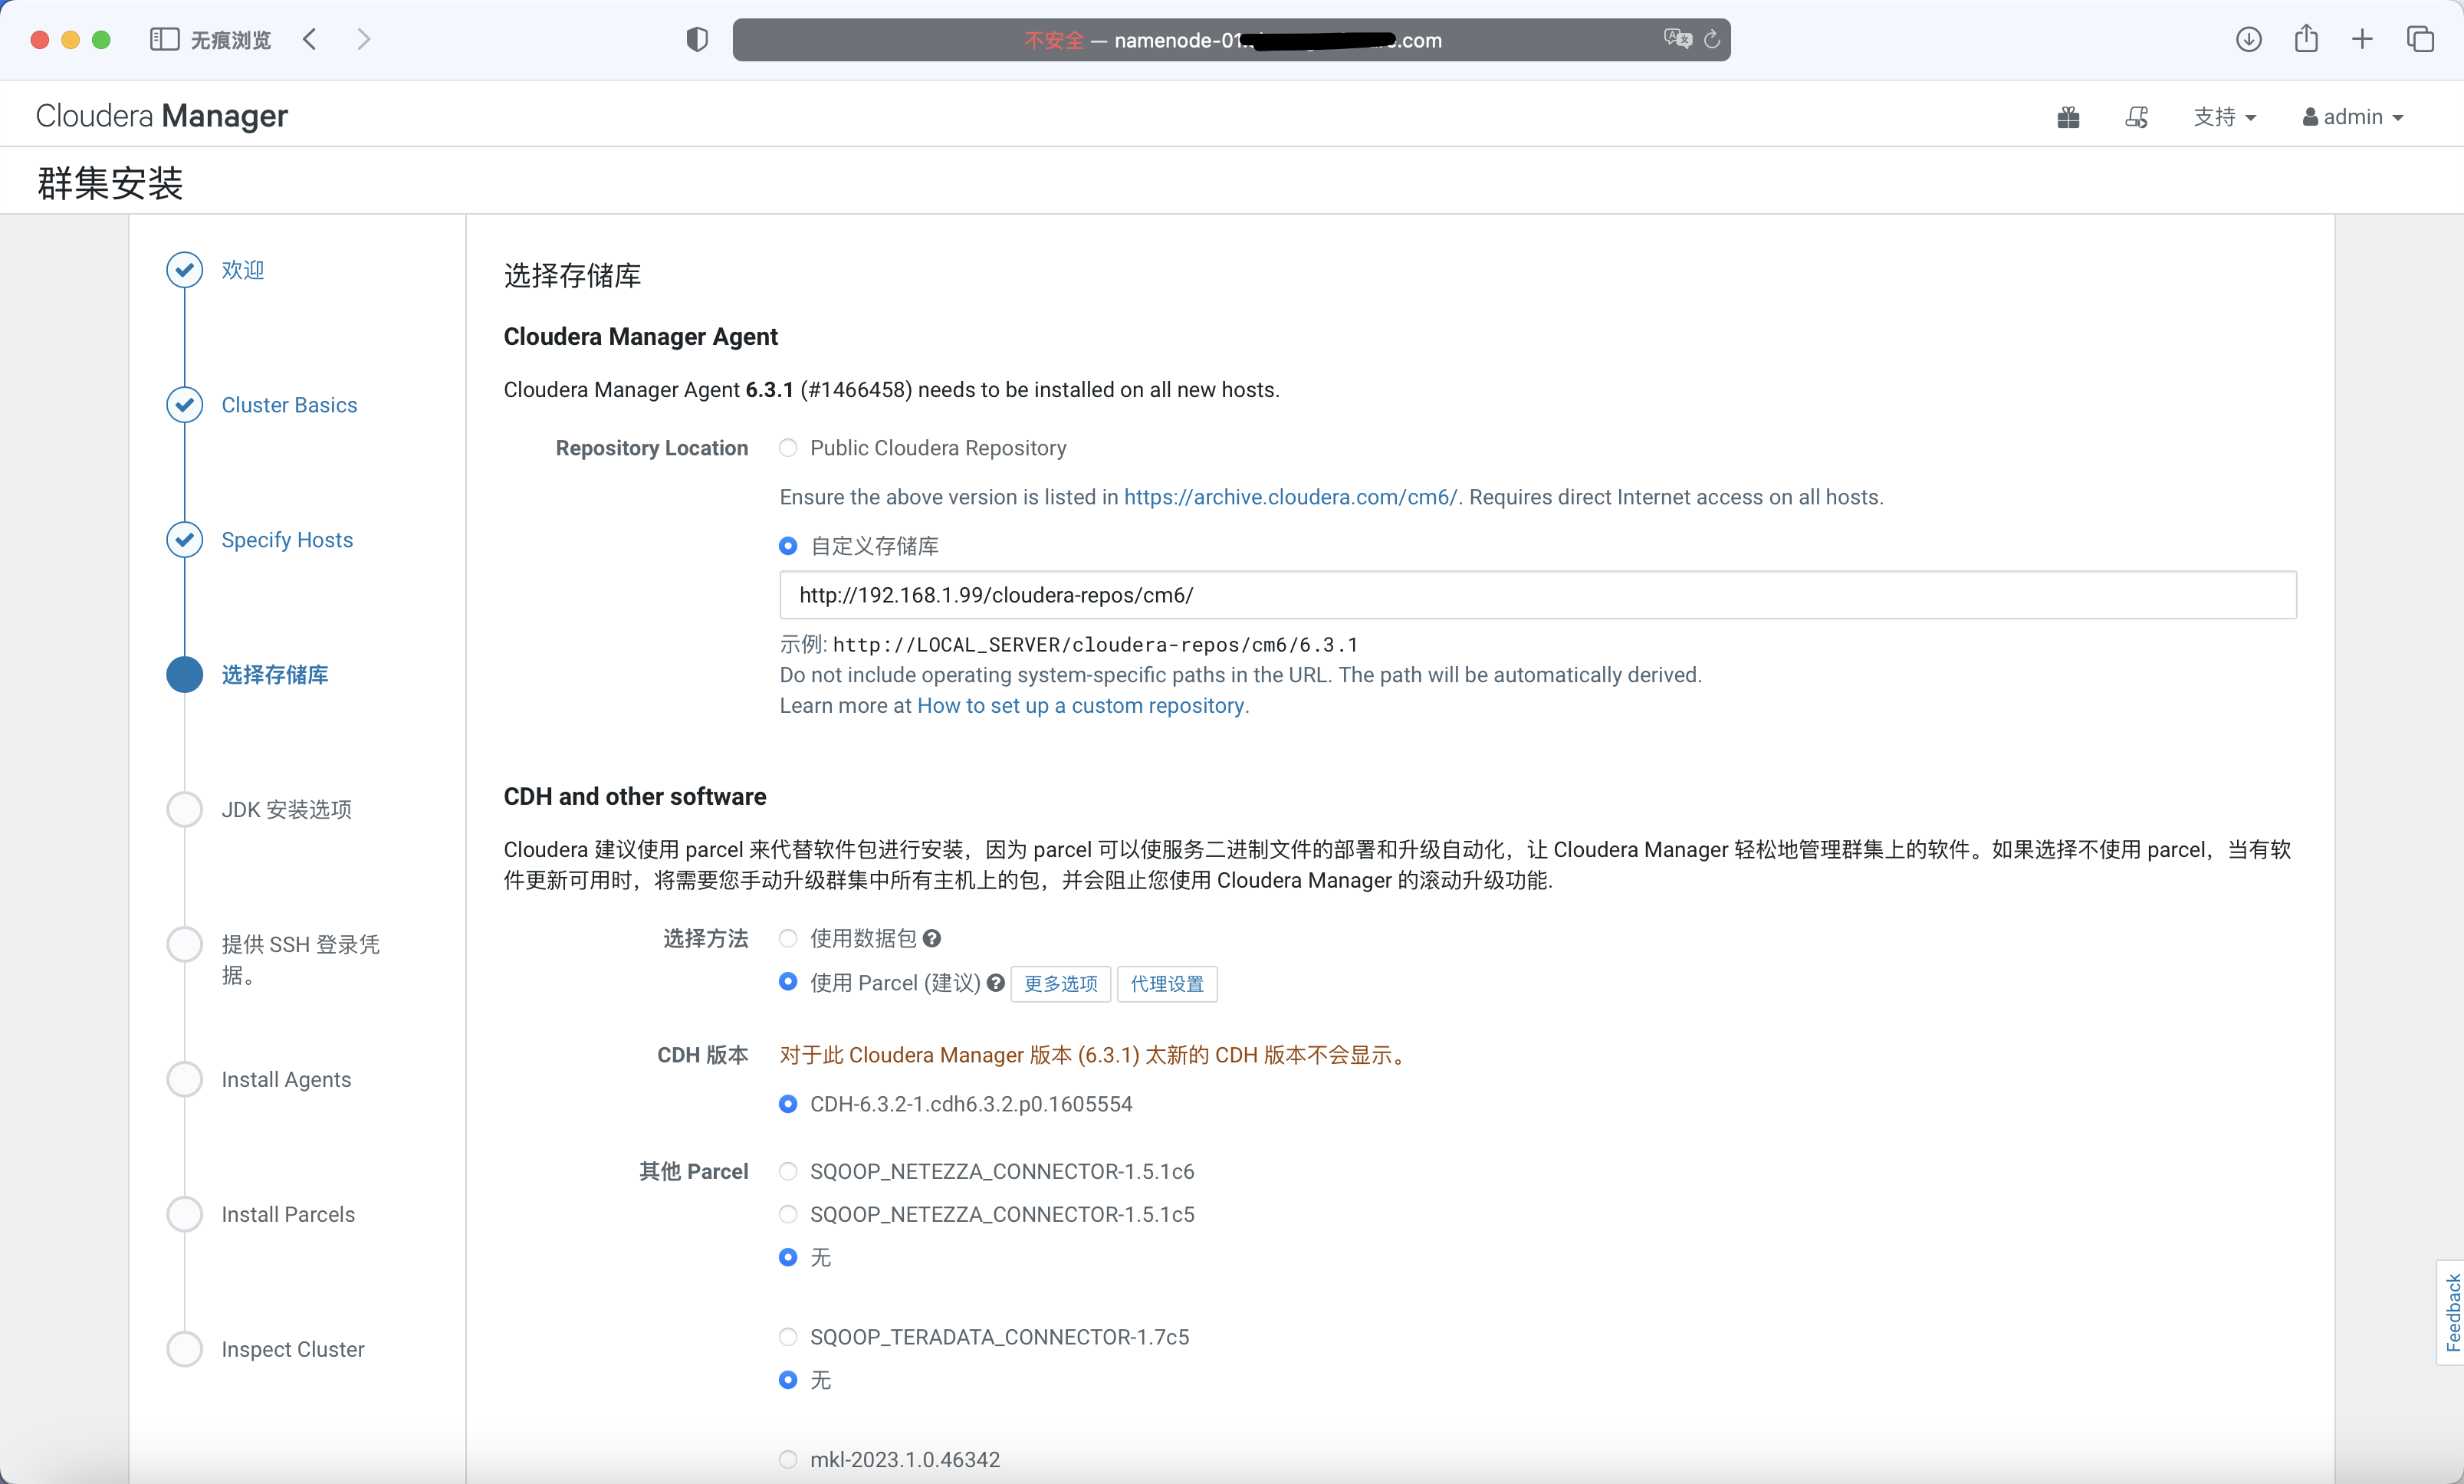Select SQOOP_TERADATA_CONNECTOR-1.7c5 parcel option

click(788, 1337)
